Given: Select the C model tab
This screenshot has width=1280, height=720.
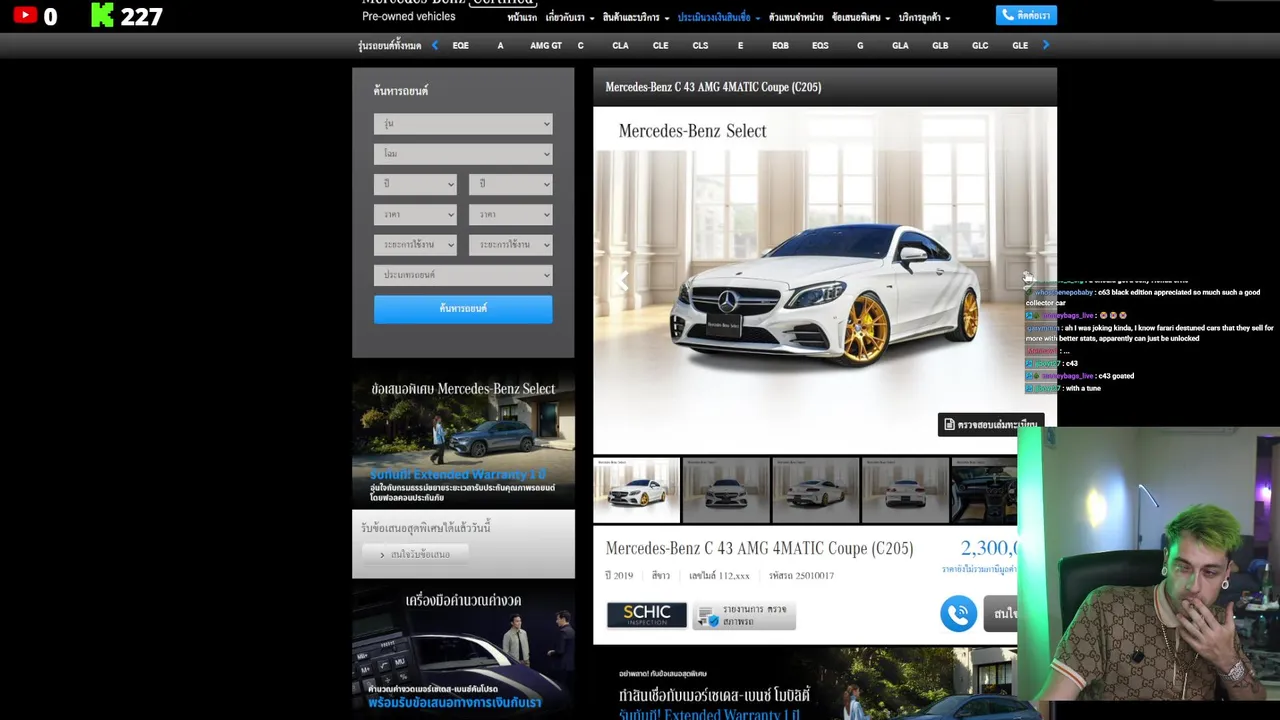Looking at the screenshot, I should point(580,45).
